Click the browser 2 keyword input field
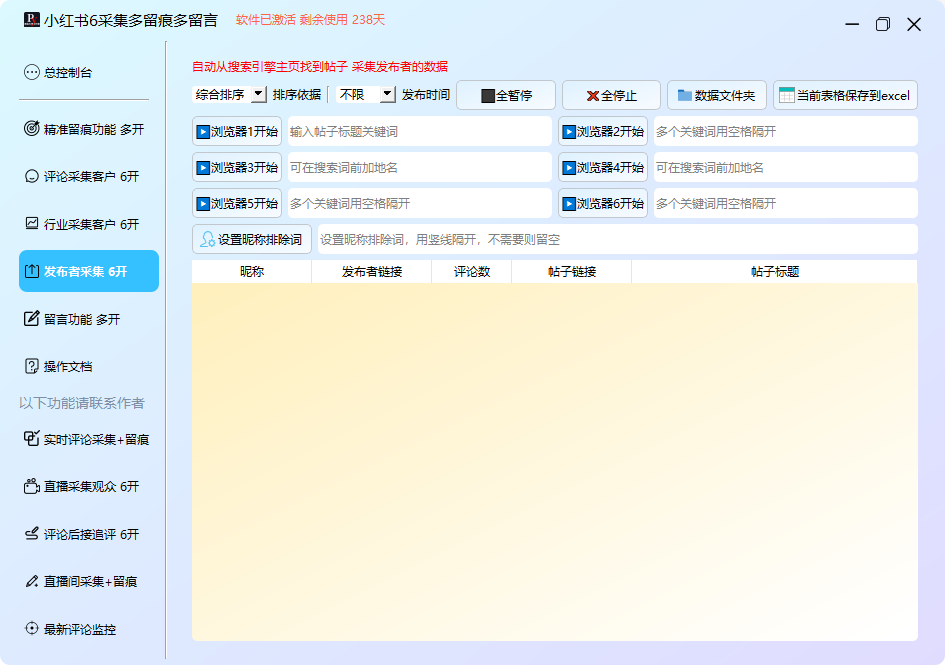This screenshot has width=945, height=665. 784,132
